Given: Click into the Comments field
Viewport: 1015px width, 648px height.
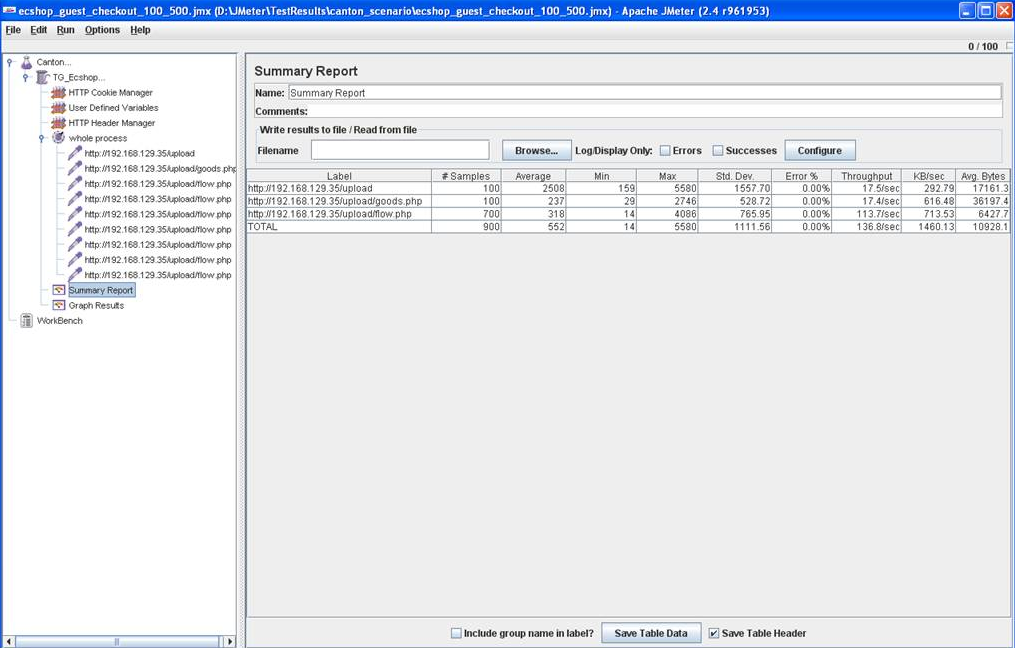Looking at the screenshot, I should point(656,111).
